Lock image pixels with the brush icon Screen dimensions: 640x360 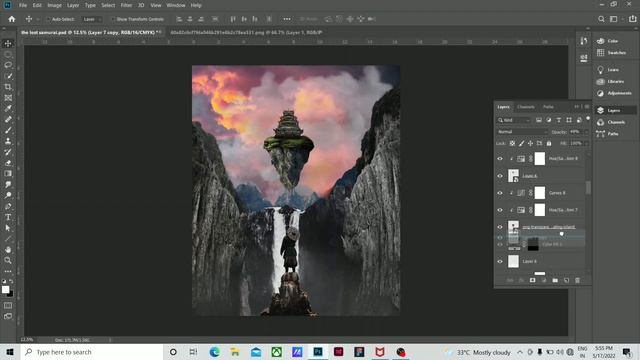[521, 143]
